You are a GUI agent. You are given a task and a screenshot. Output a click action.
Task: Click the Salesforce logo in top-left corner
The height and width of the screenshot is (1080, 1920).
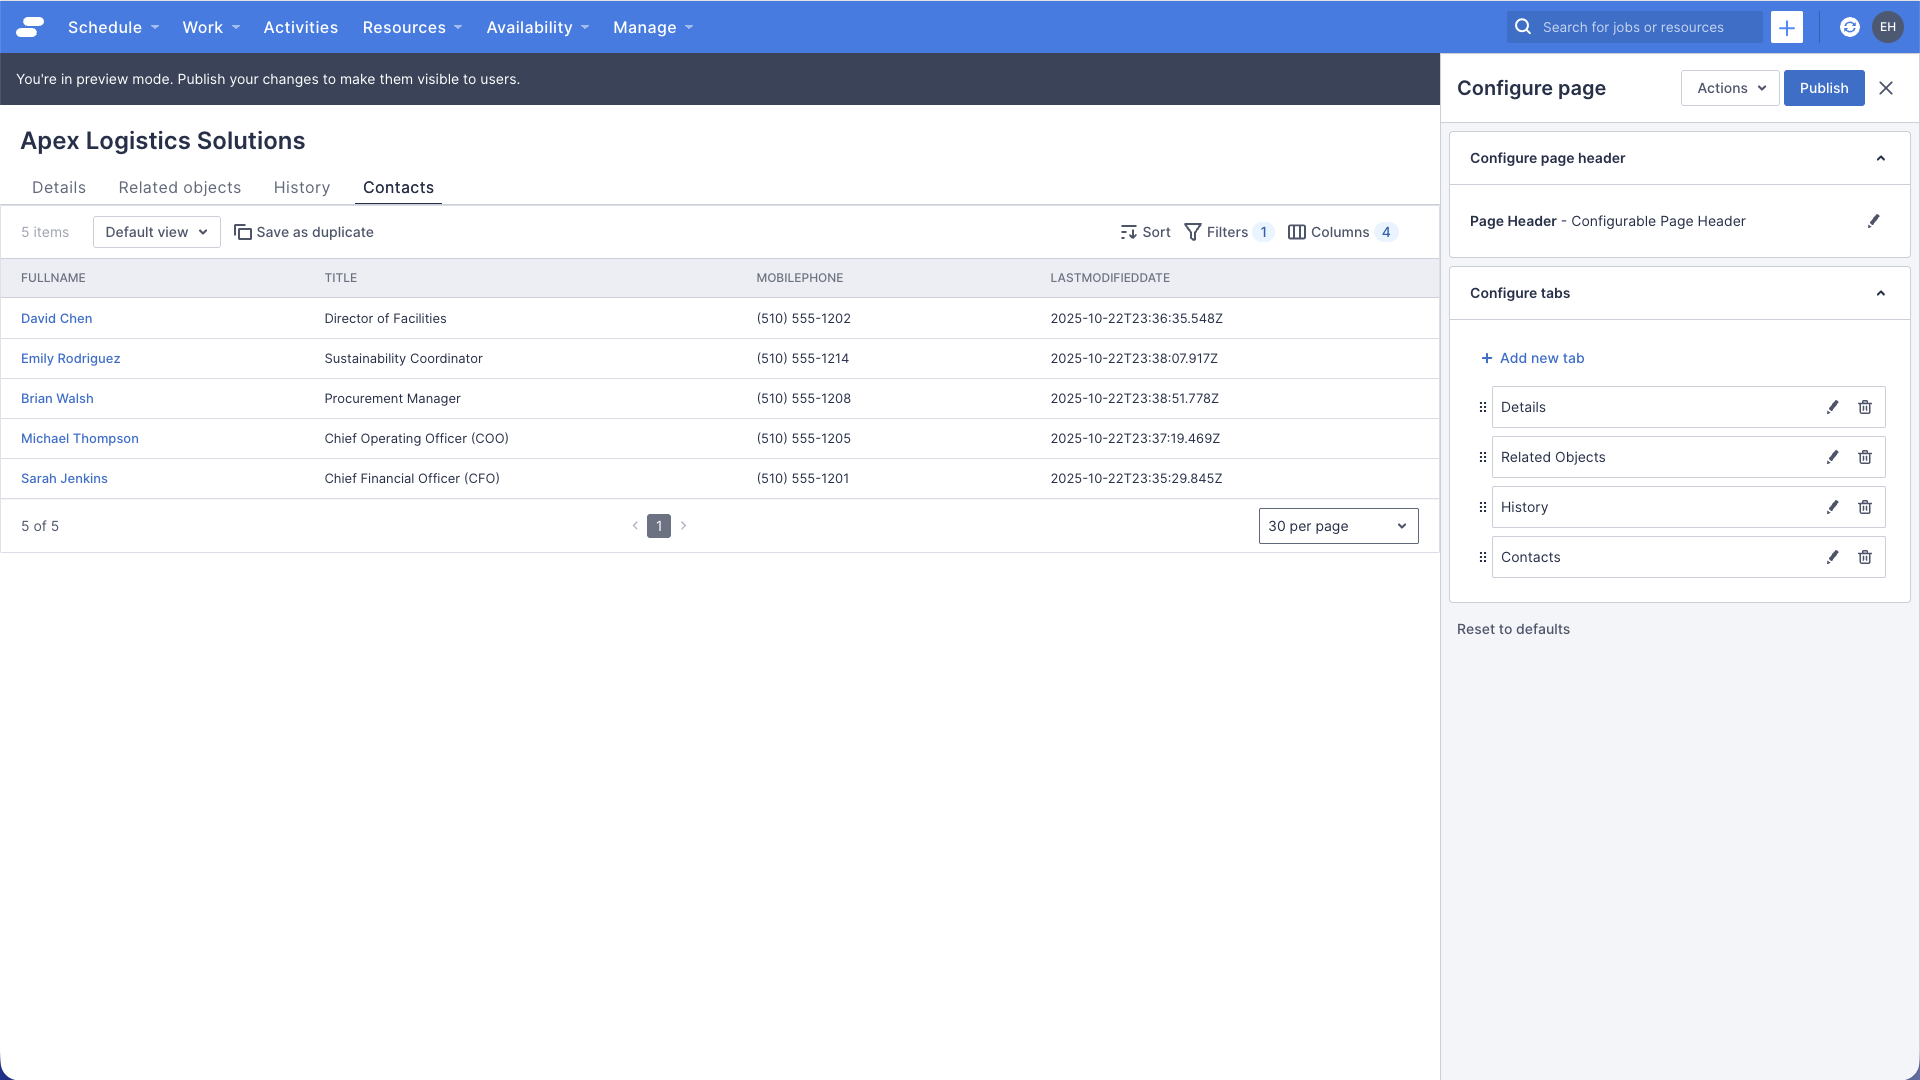(x=29, y=26)
